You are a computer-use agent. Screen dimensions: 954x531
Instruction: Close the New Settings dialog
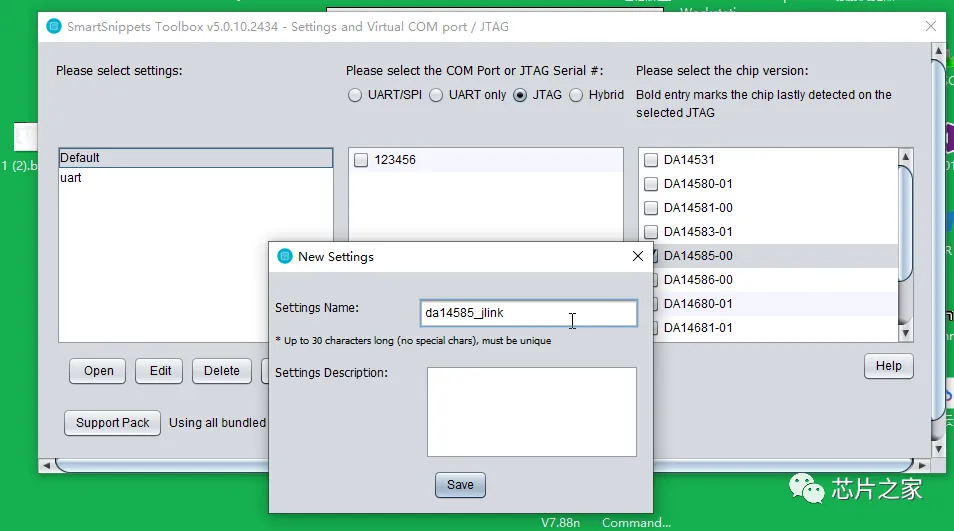pos(638,257)
